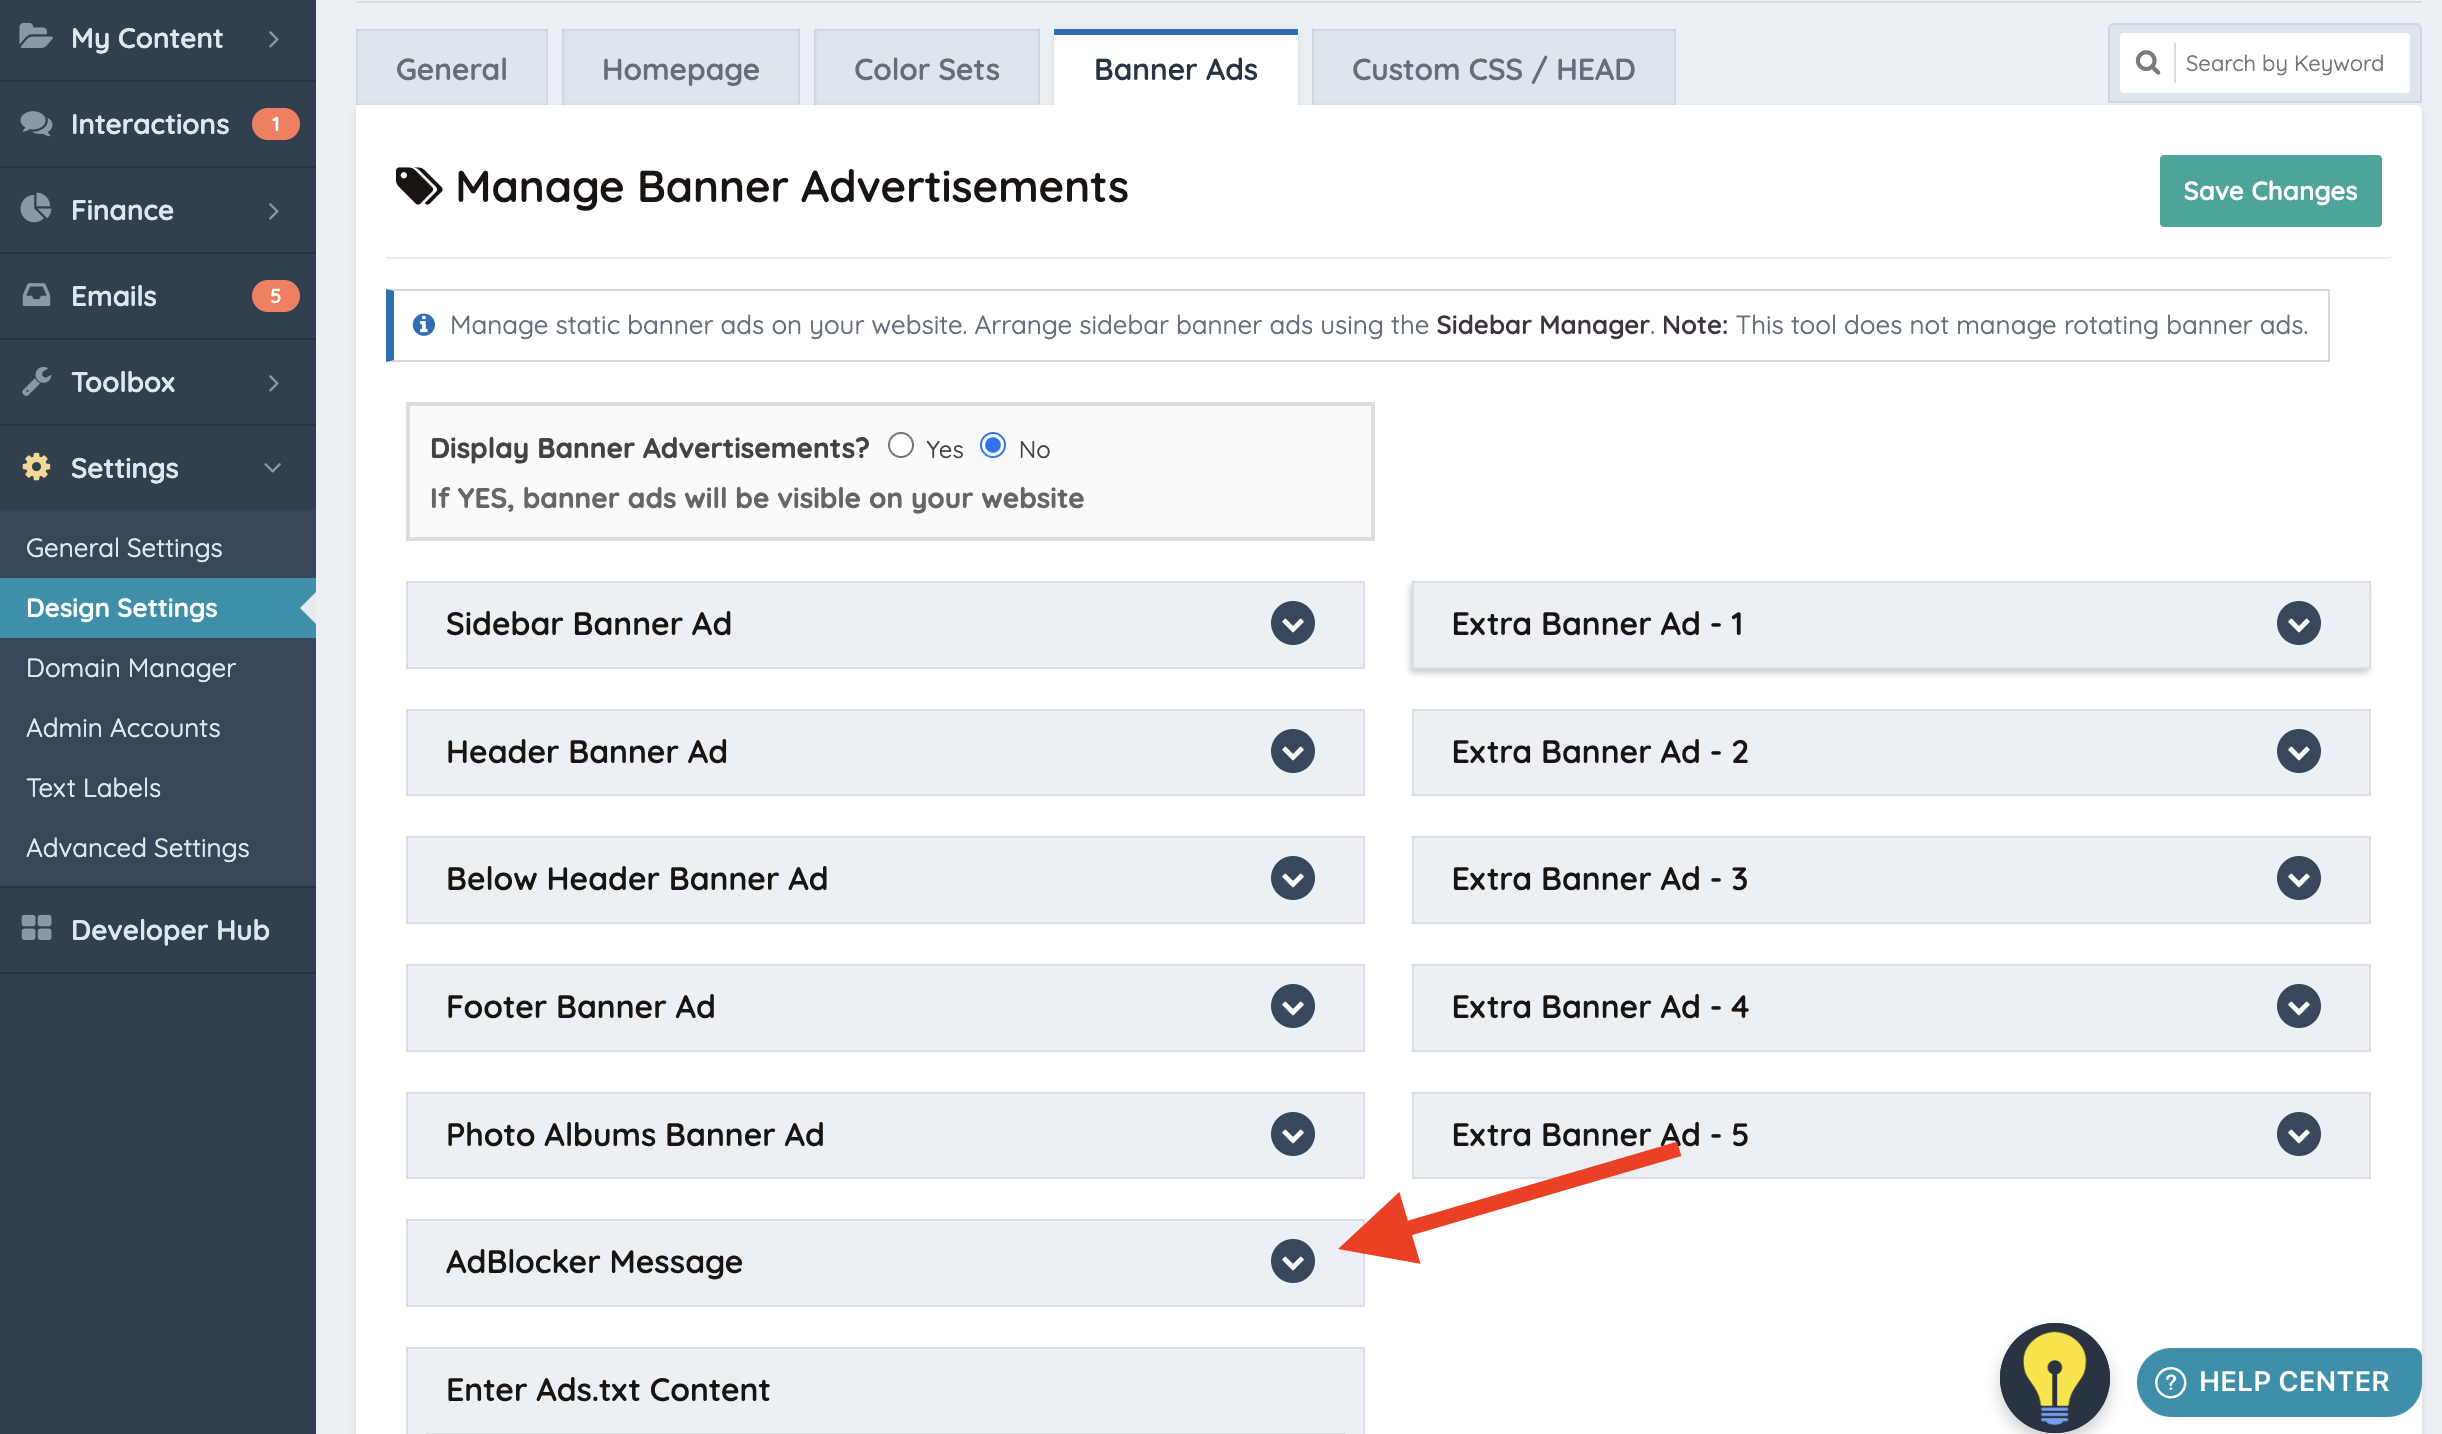Click the Interactions chat bubbles icon
This screenshot has width=2442, height=1434.
point(37,124)
